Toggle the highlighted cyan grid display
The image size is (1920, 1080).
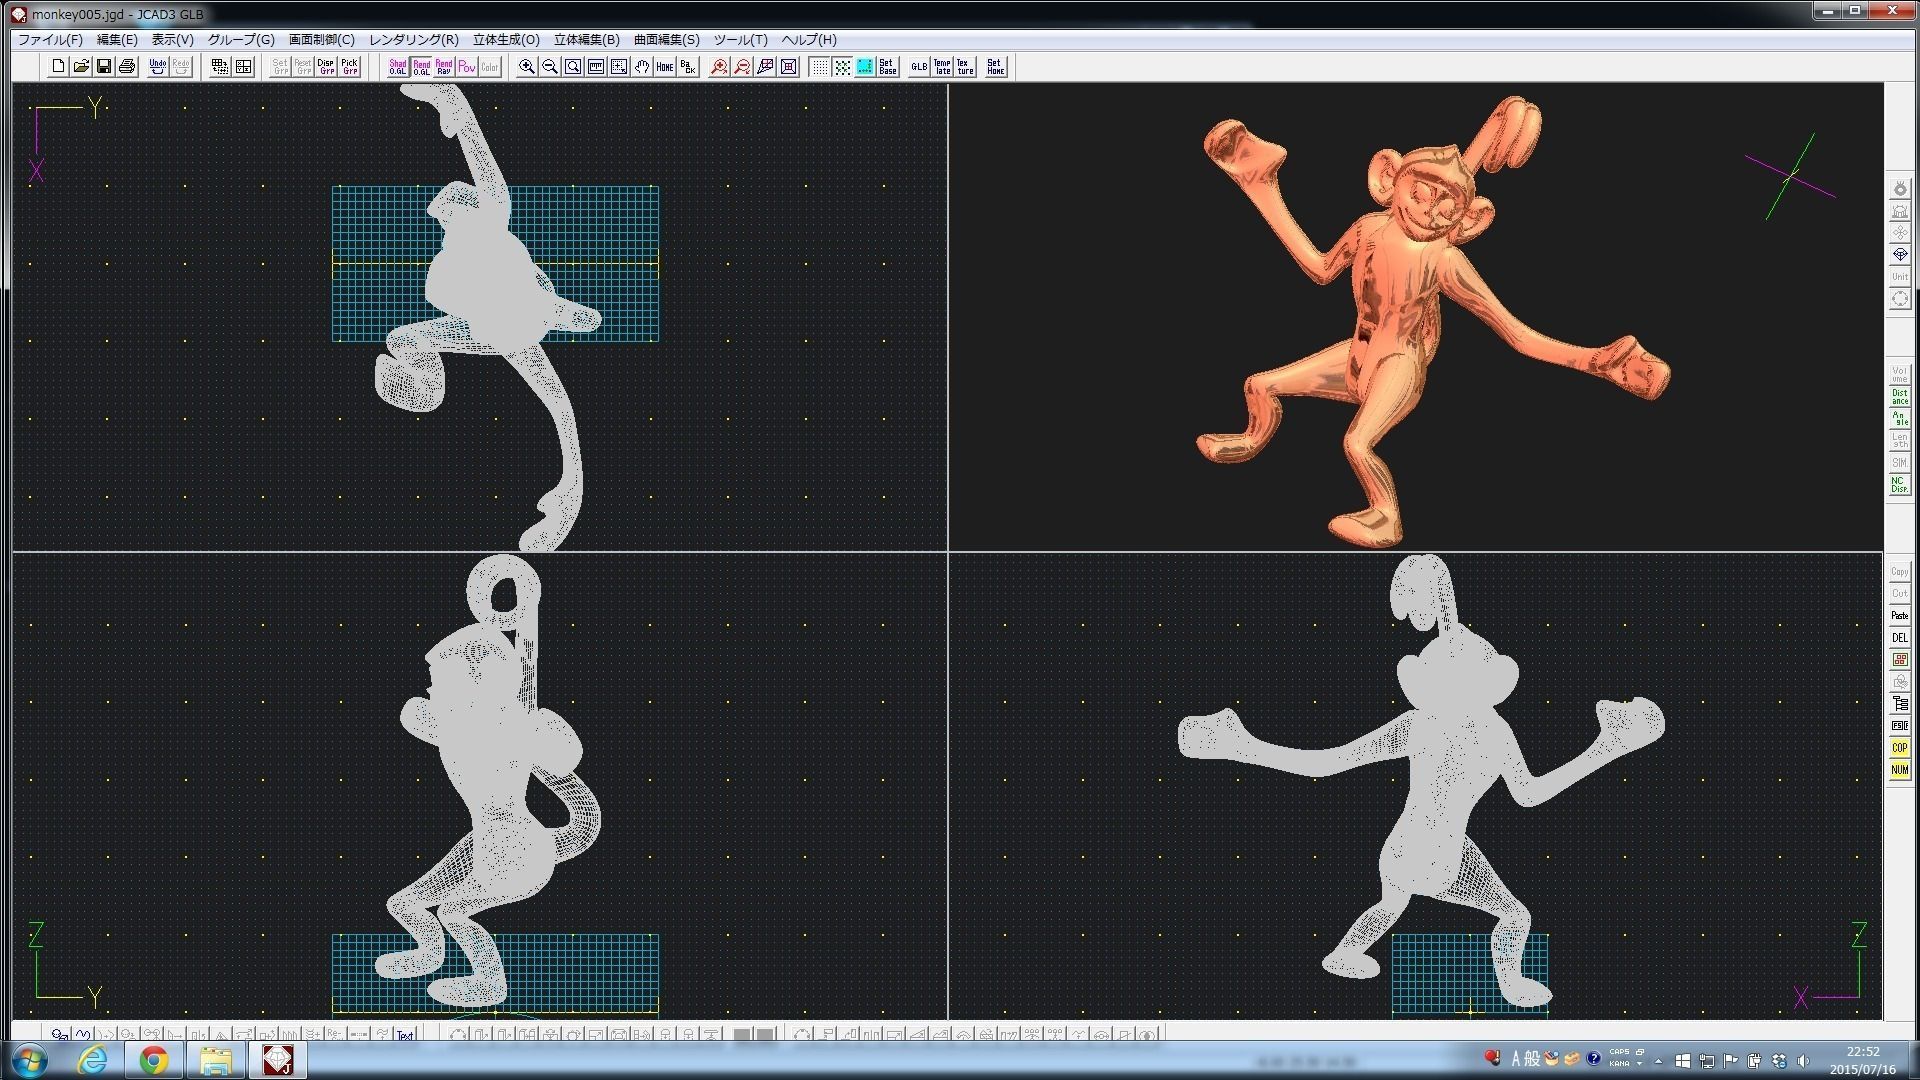pyautogui.click(x=865, y=67)
